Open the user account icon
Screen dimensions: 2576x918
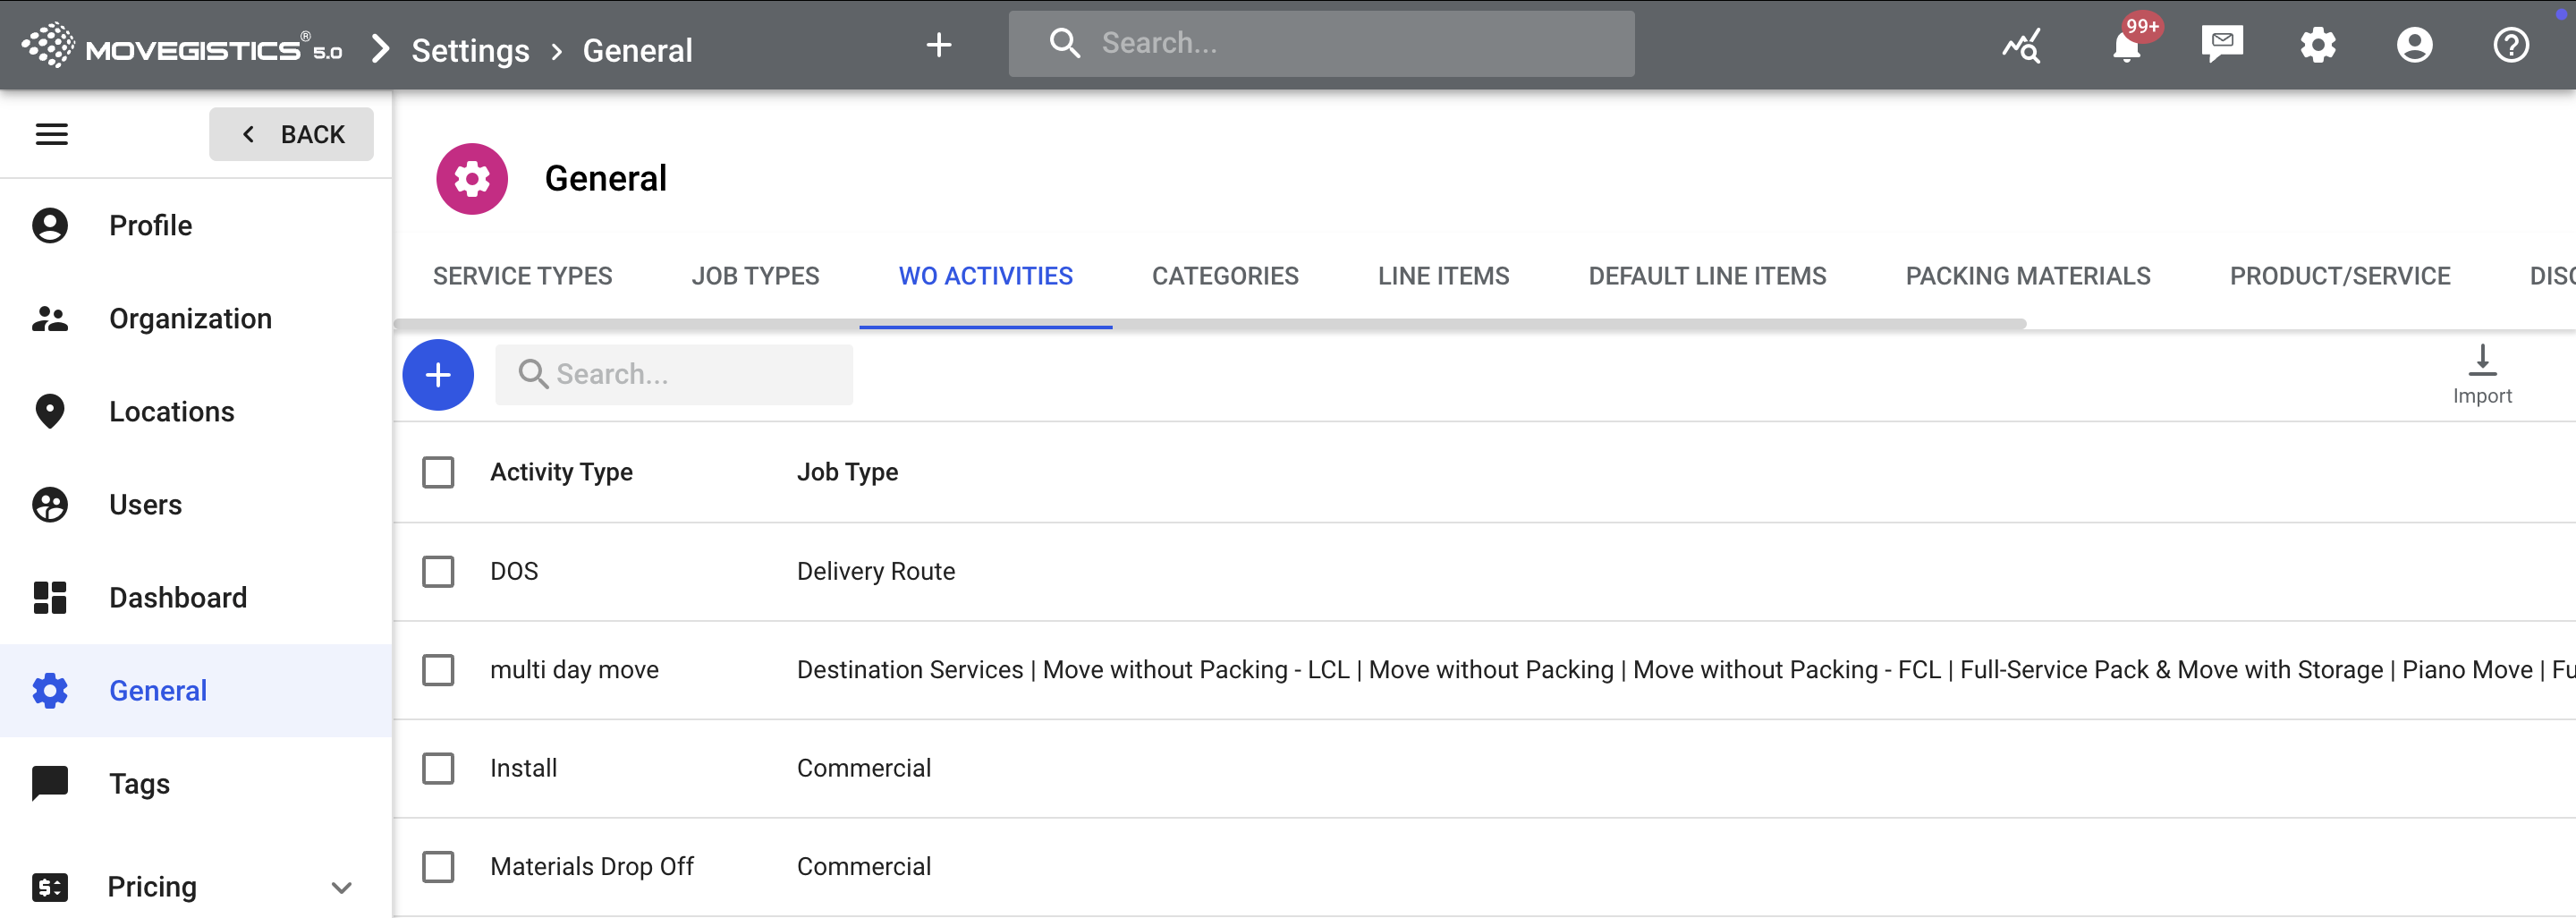(x=2413, y=45)
